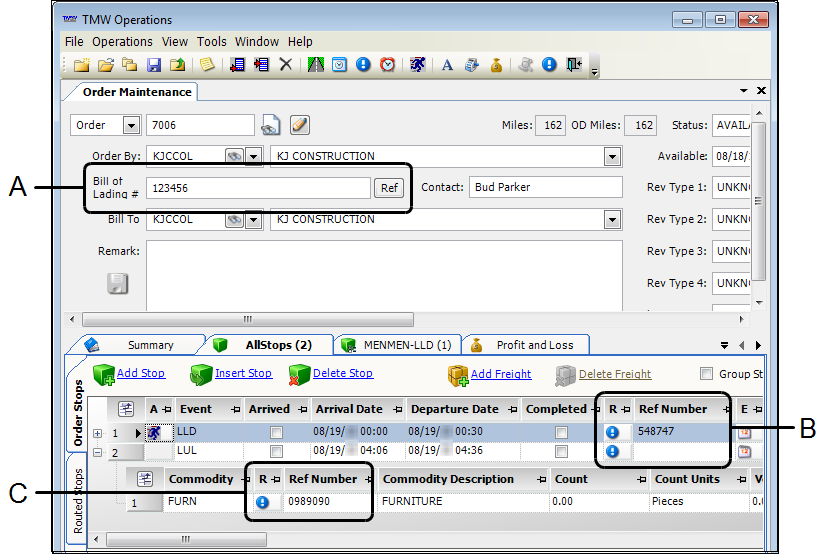The height and width of the screenshot is (554, 831).
Task: Click the reference info icon on LUL row
Action: 612,451
